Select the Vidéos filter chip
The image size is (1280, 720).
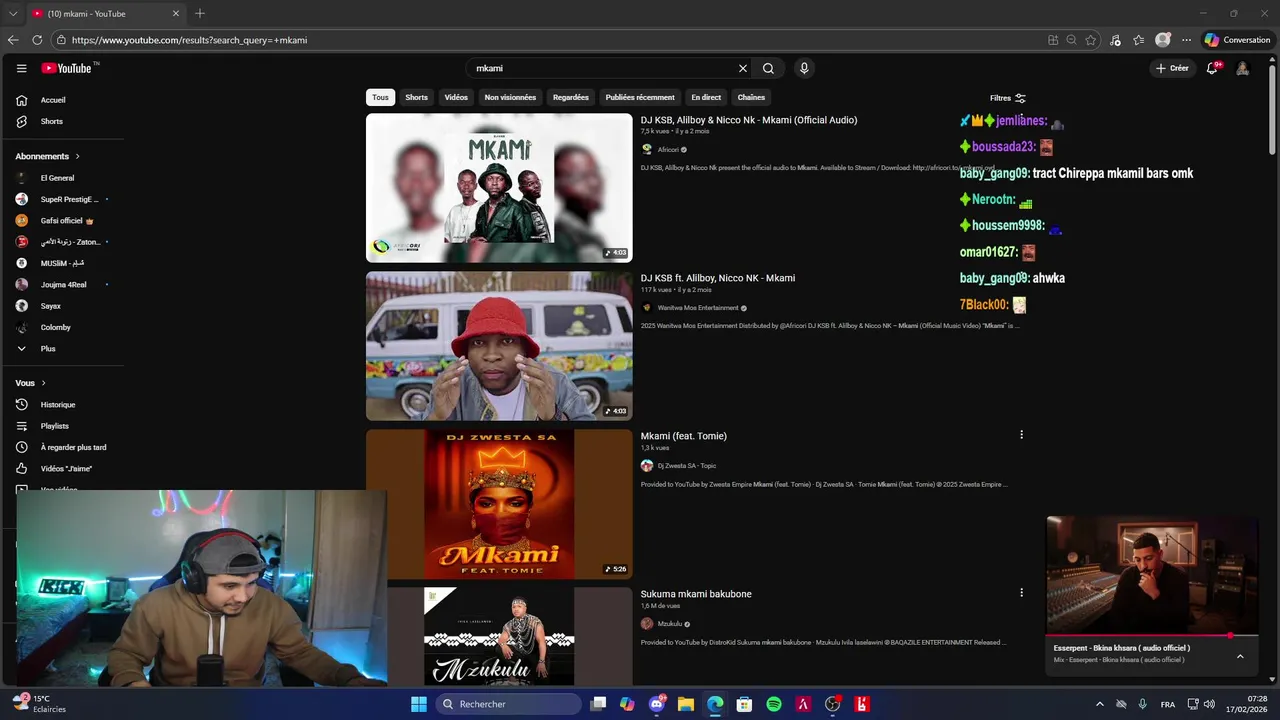456,97
